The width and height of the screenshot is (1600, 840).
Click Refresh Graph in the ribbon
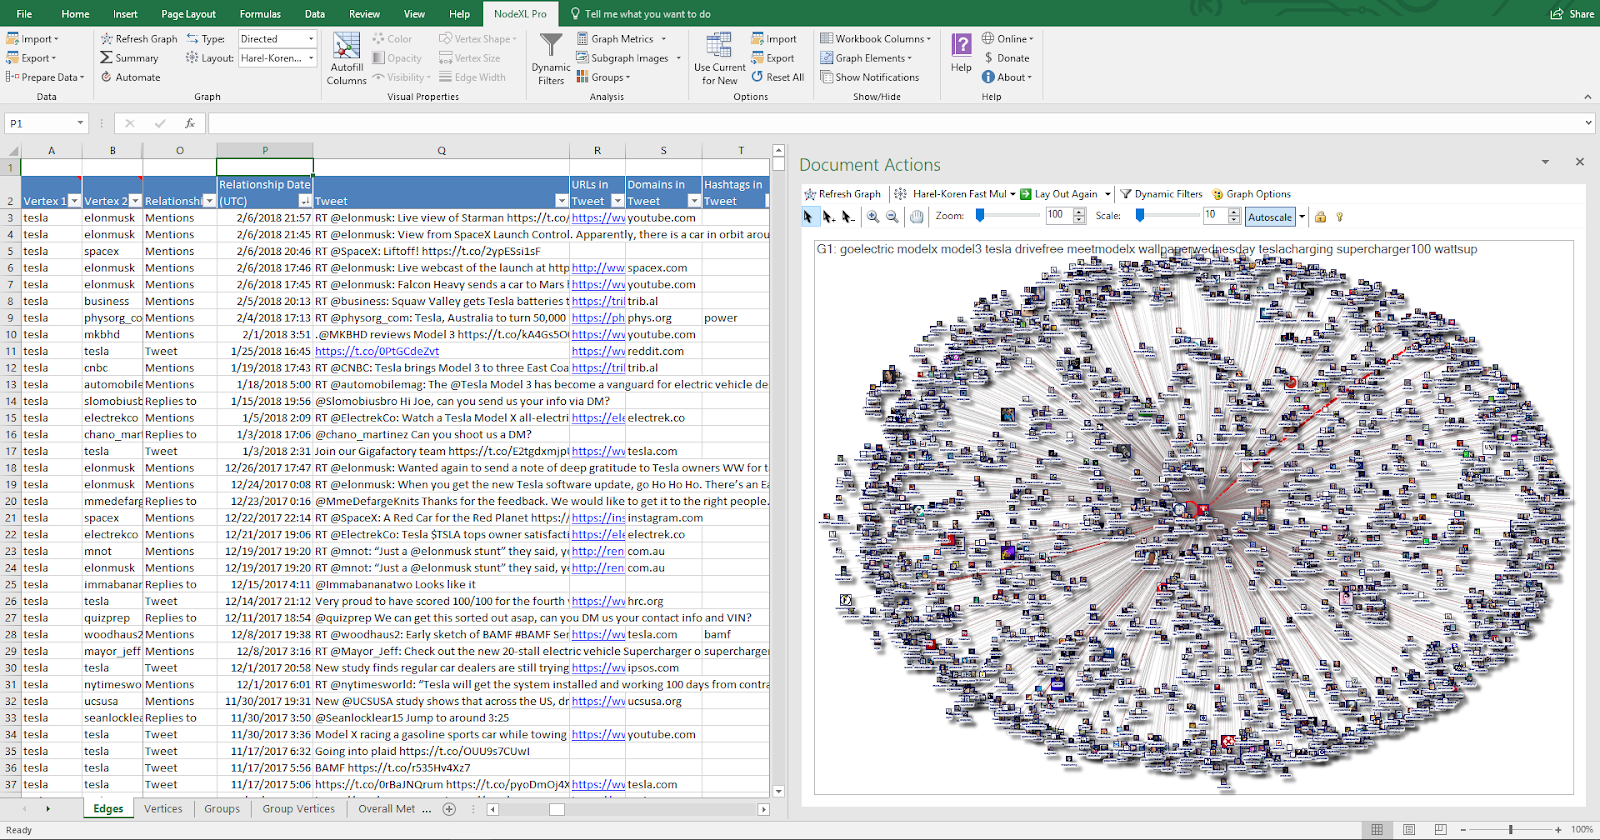(x=139, y=39)
